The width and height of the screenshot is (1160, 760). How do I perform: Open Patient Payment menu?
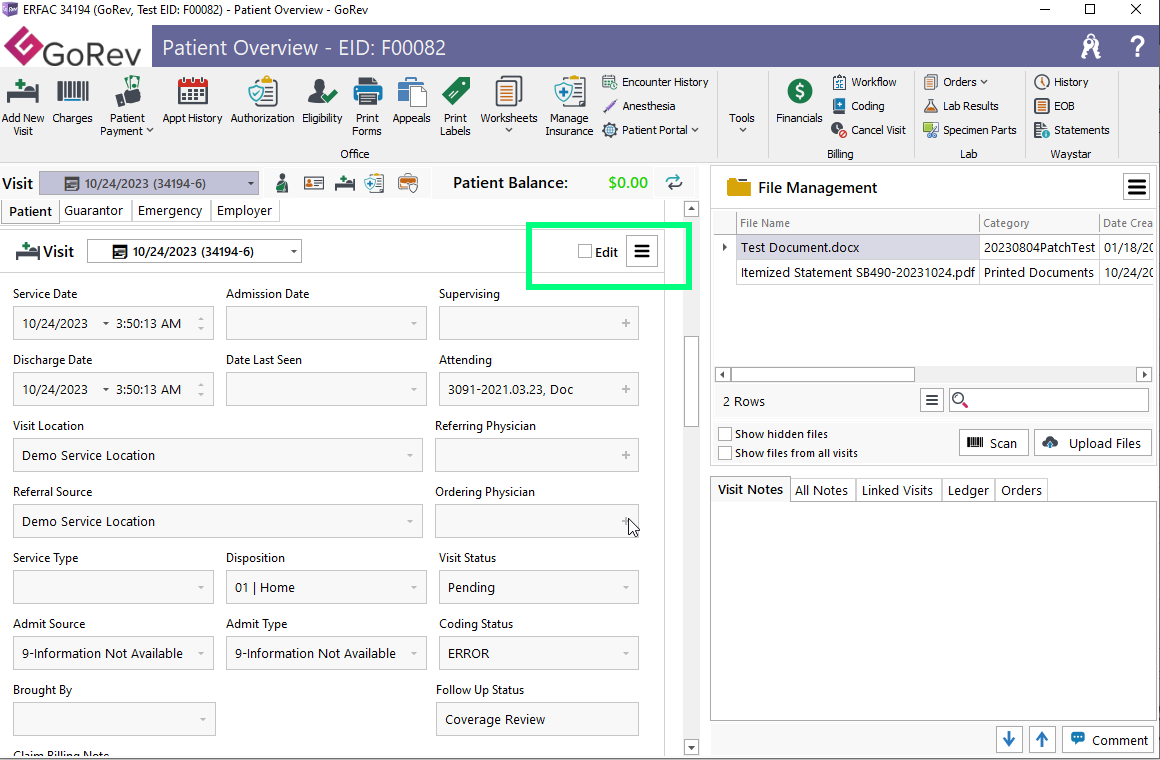tap(127, 108)
